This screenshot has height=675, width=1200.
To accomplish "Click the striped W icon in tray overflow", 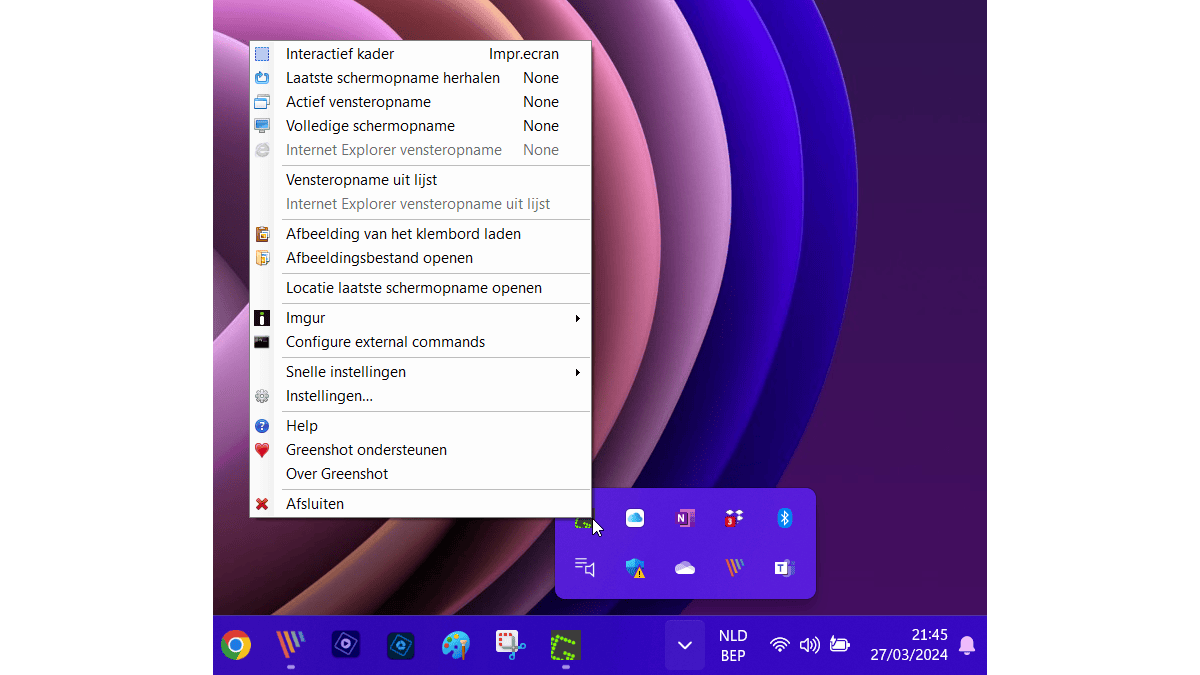I will click(735, 568).
